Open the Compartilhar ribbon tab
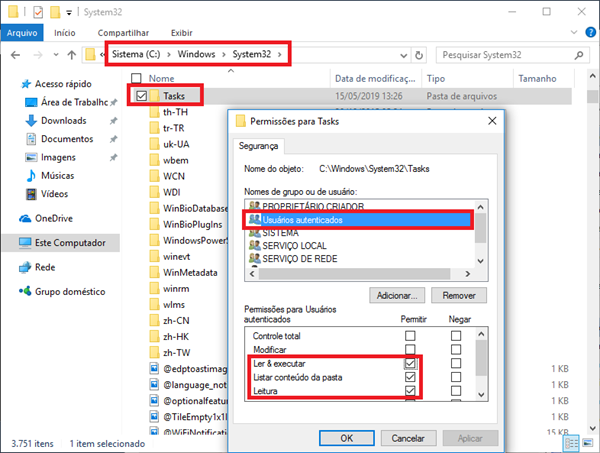600x453 pixels. point(123,33)
